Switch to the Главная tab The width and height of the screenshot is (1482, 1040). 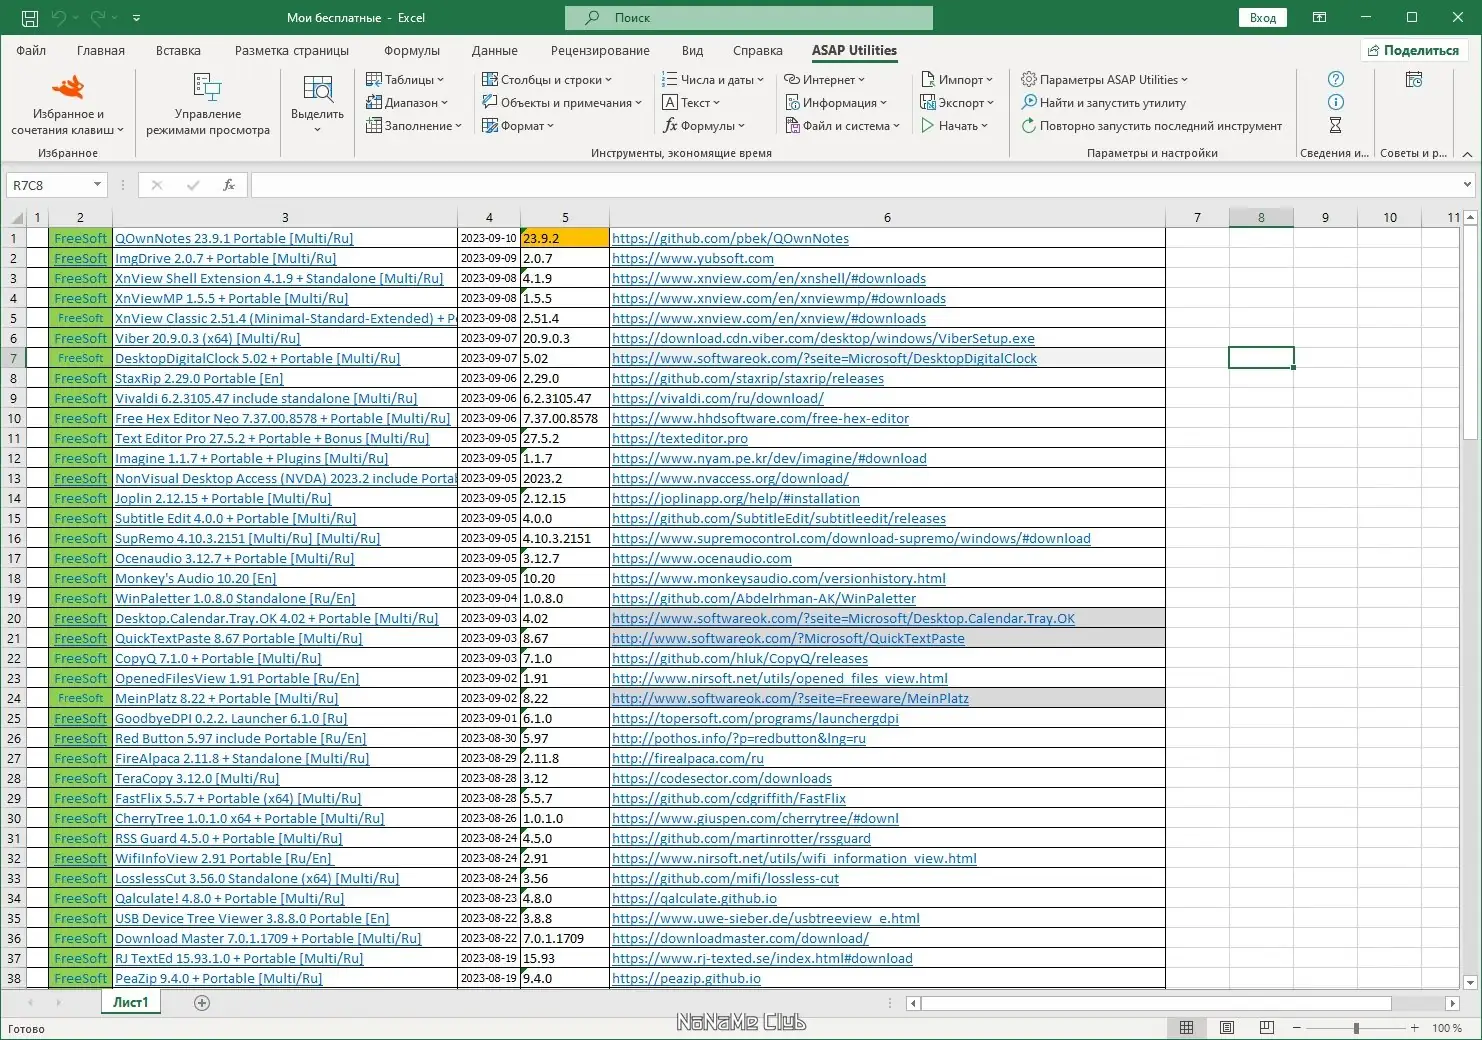pyautogui.click(x=101, y=50)
